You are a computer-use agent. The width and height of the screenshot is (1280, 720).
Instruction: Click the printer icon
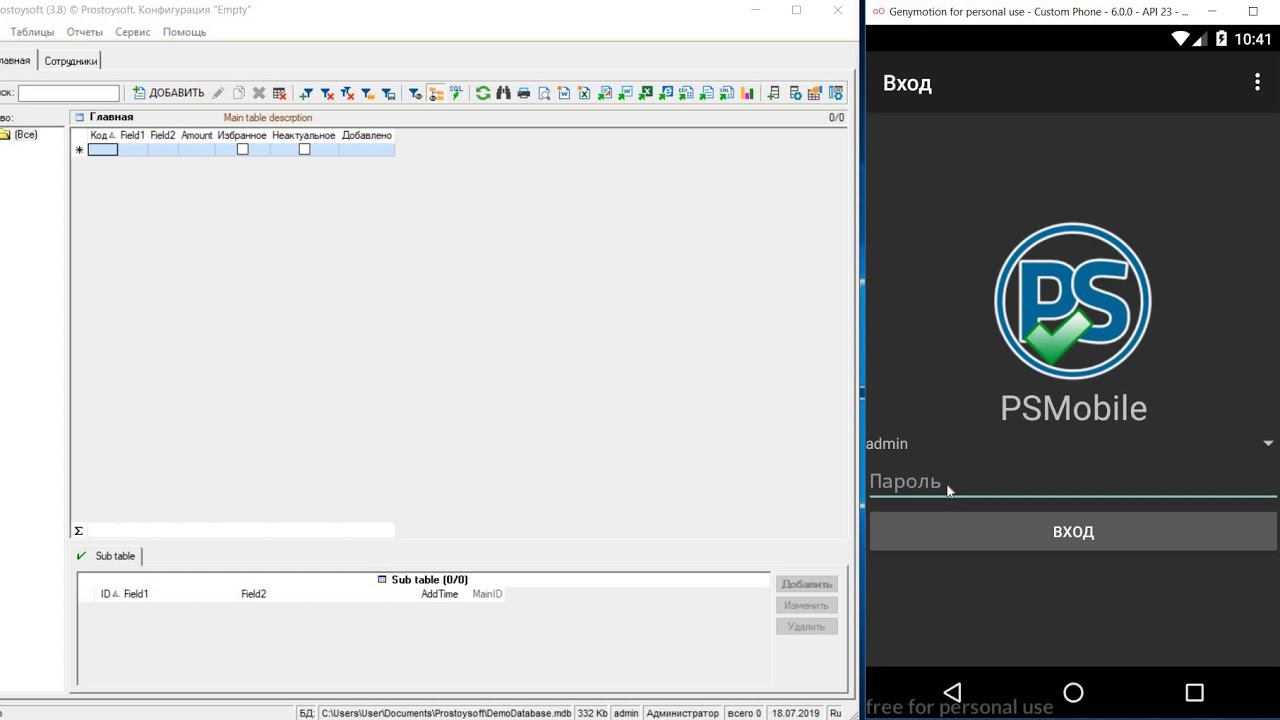pyautogui.click(x=524, y=93)
